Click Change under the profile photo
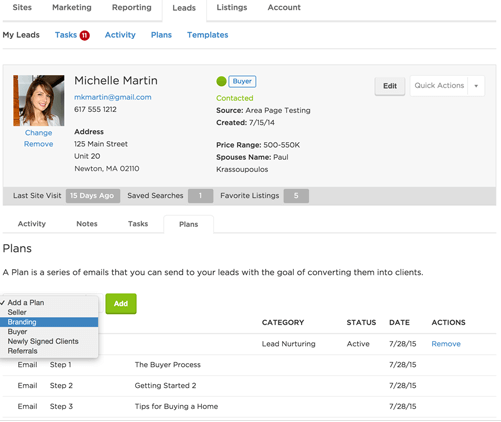This screenshot has height=422, width=501. point(38,133)
